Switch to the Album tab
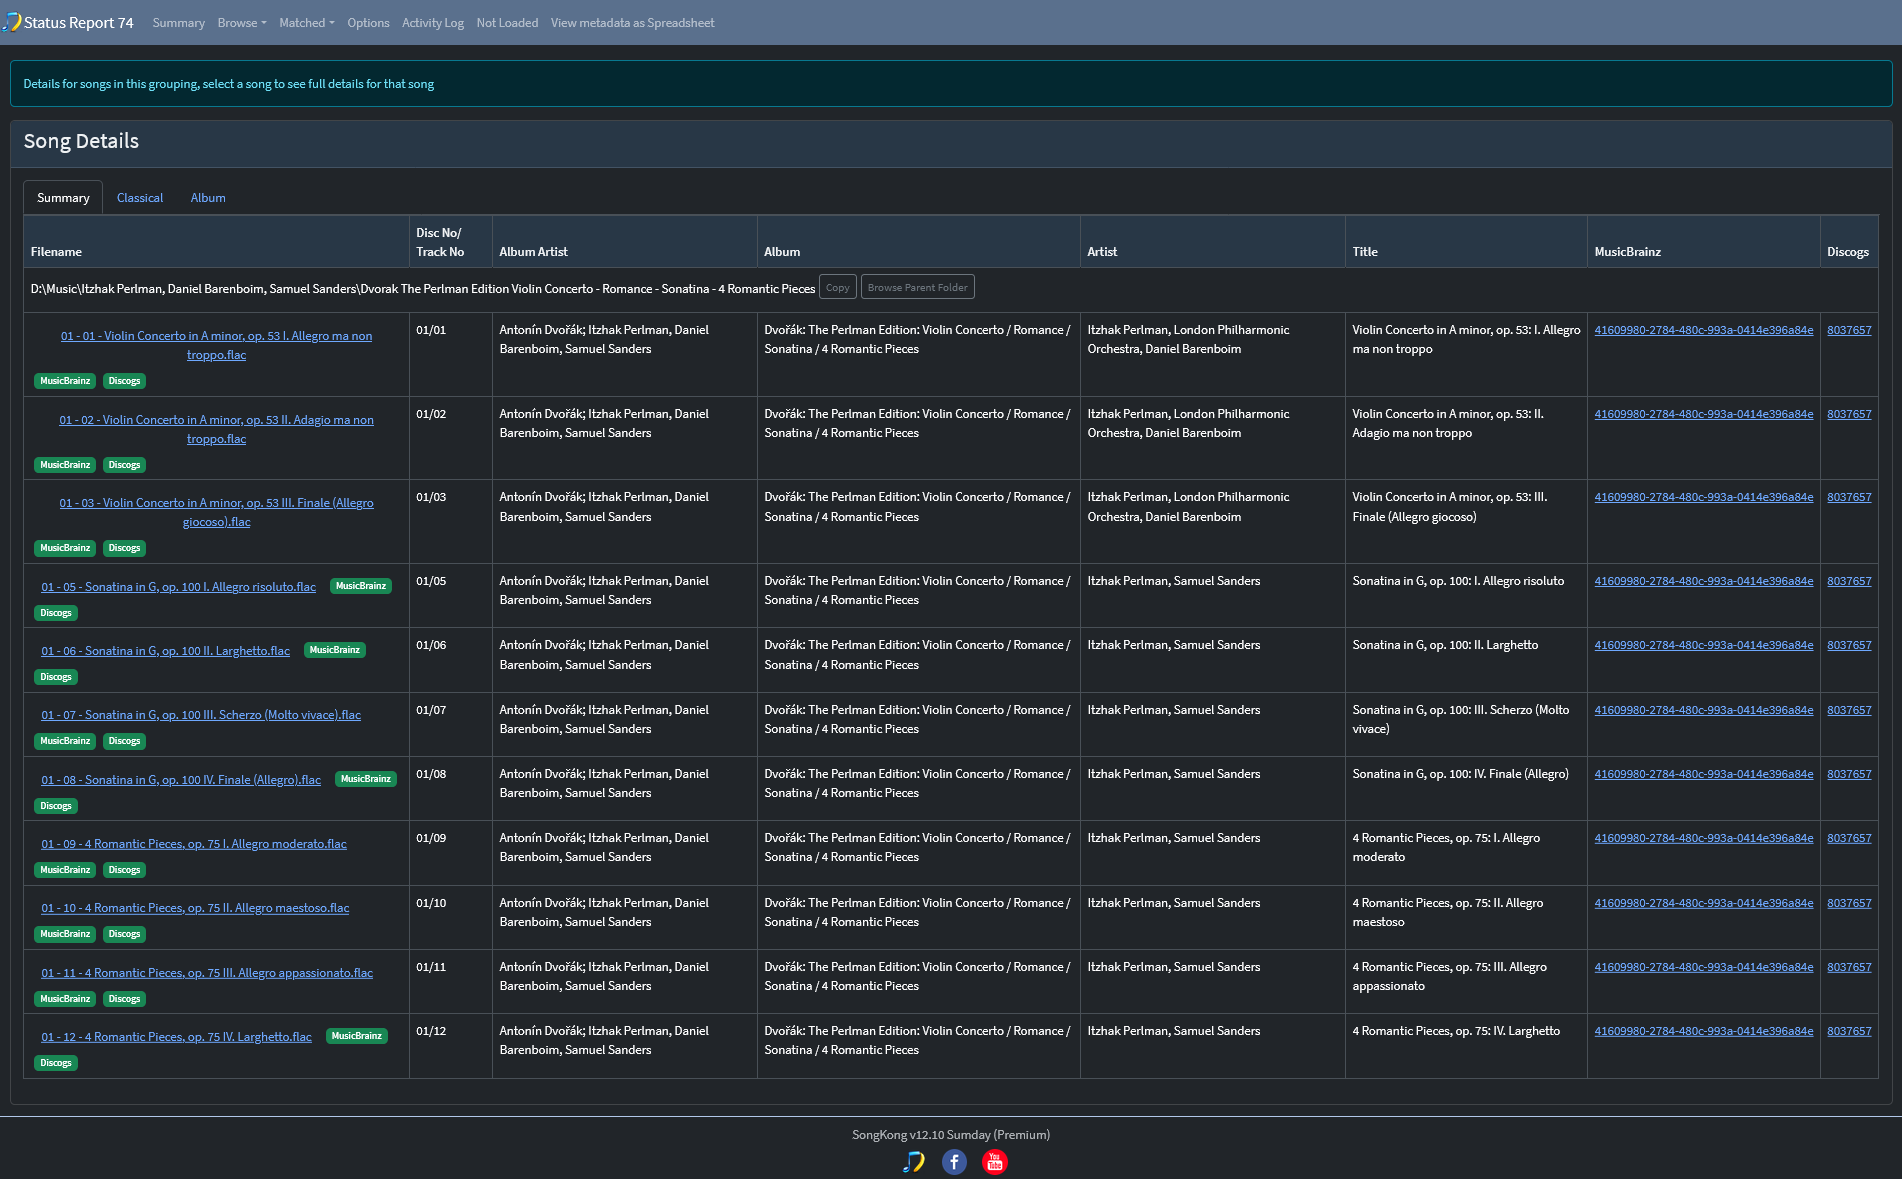Viewport: 1903px width, 1180px height. click(x=208, y=198)
